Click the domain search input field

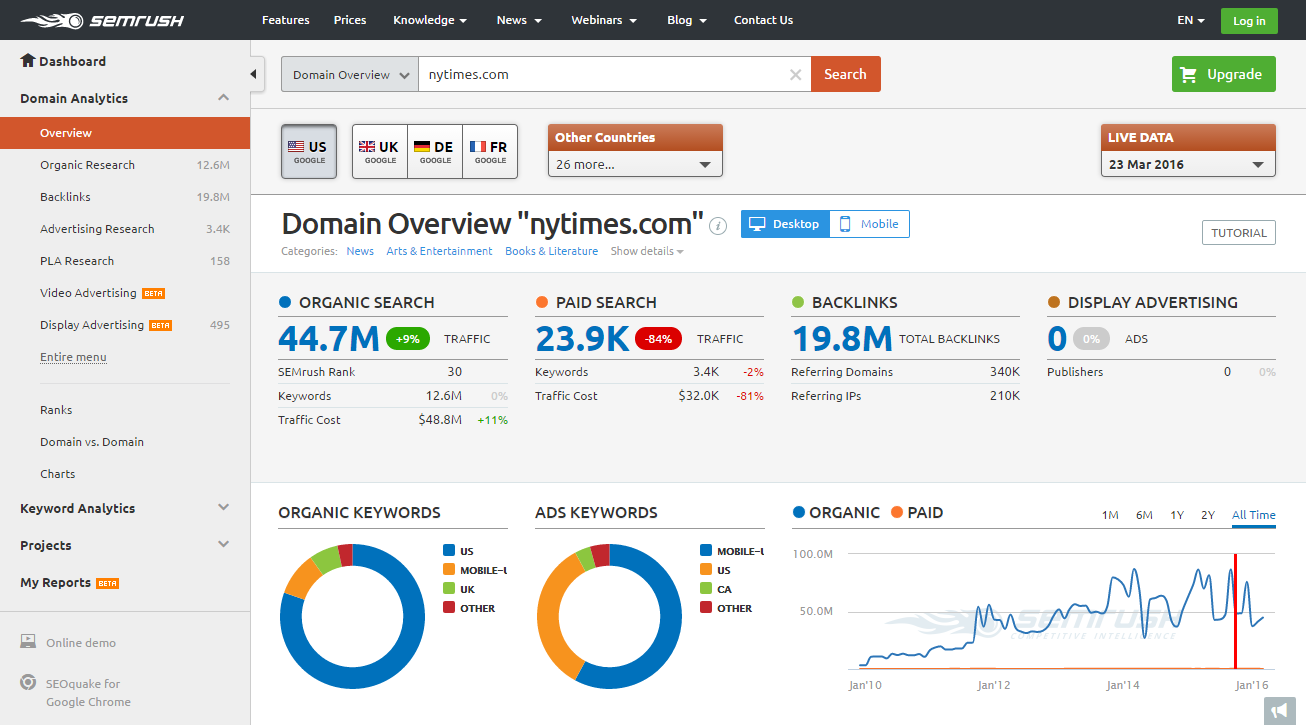coord(600,75)
